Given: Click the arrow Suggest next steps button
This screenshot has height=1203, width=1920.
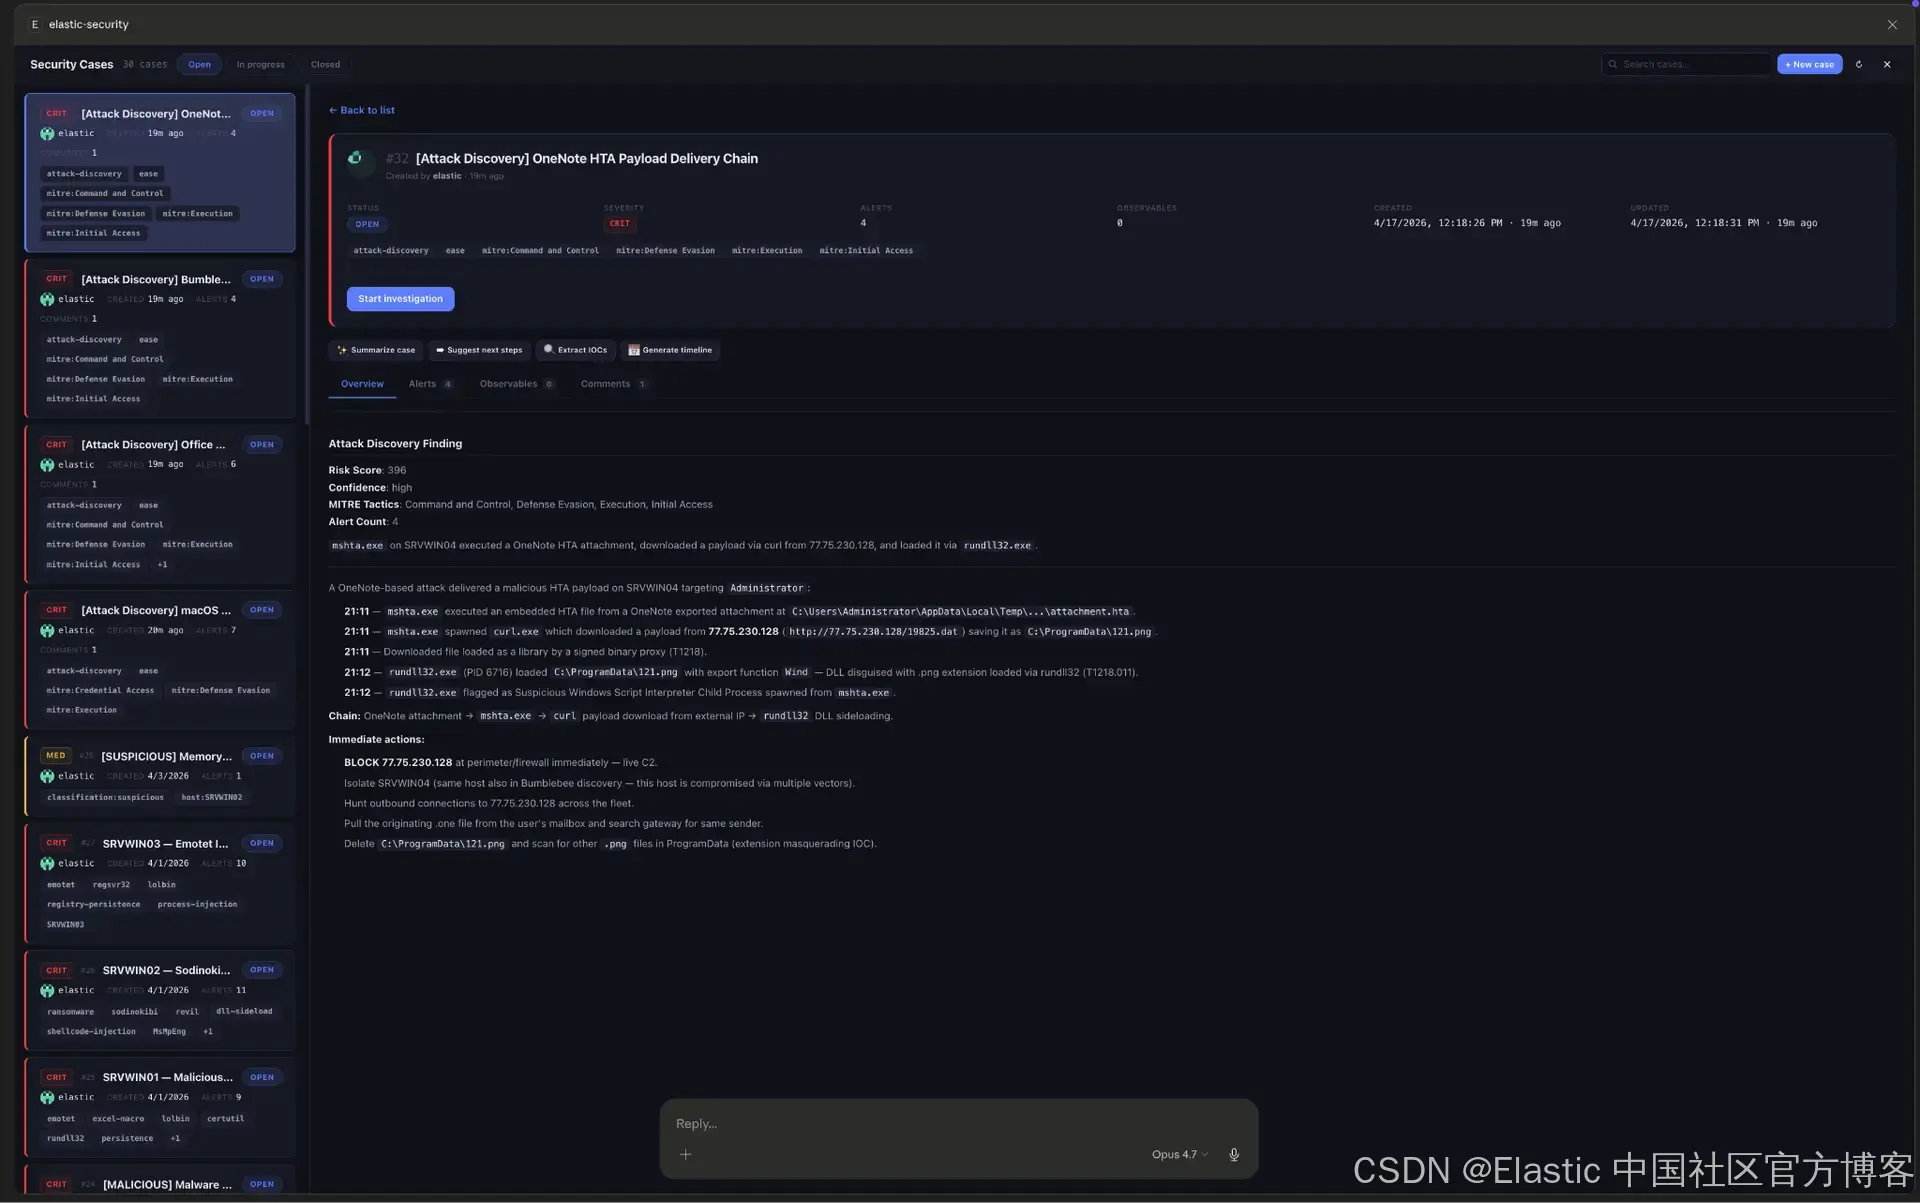Looking at the screenshot, I should coord(479,350).
